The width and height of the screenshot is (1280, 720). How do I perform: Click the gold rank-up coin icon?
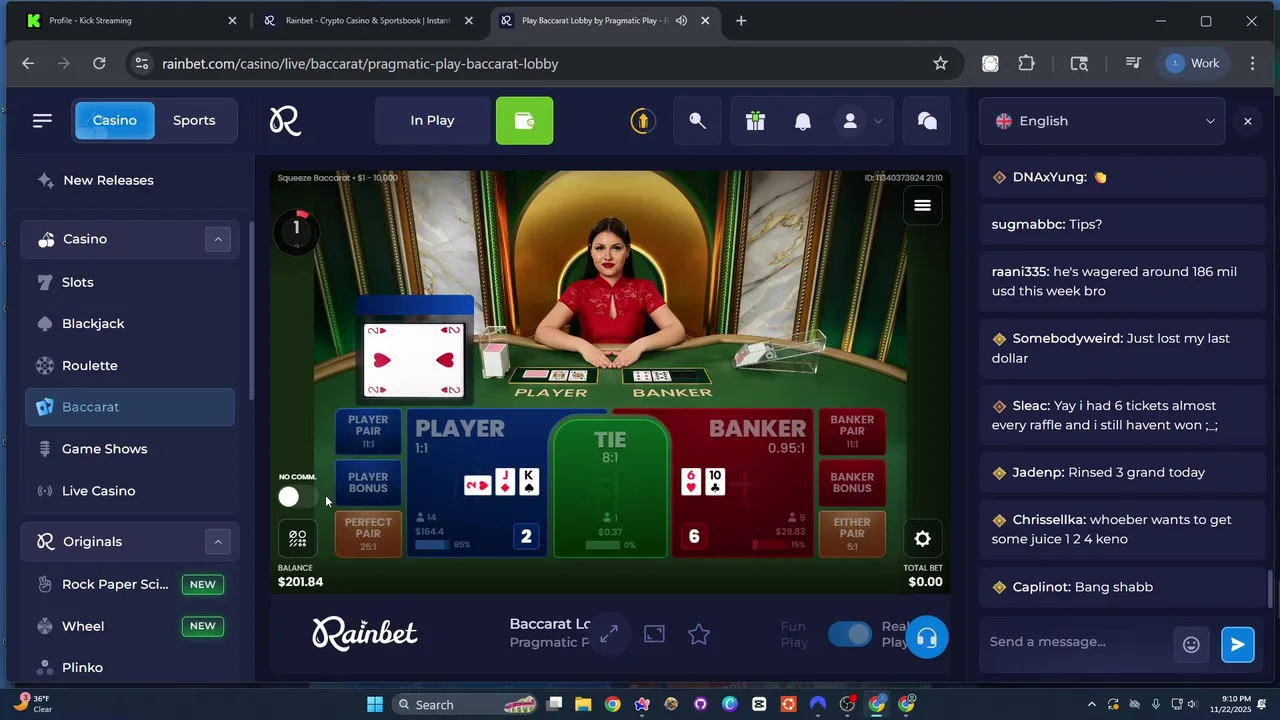click(642, 121)
